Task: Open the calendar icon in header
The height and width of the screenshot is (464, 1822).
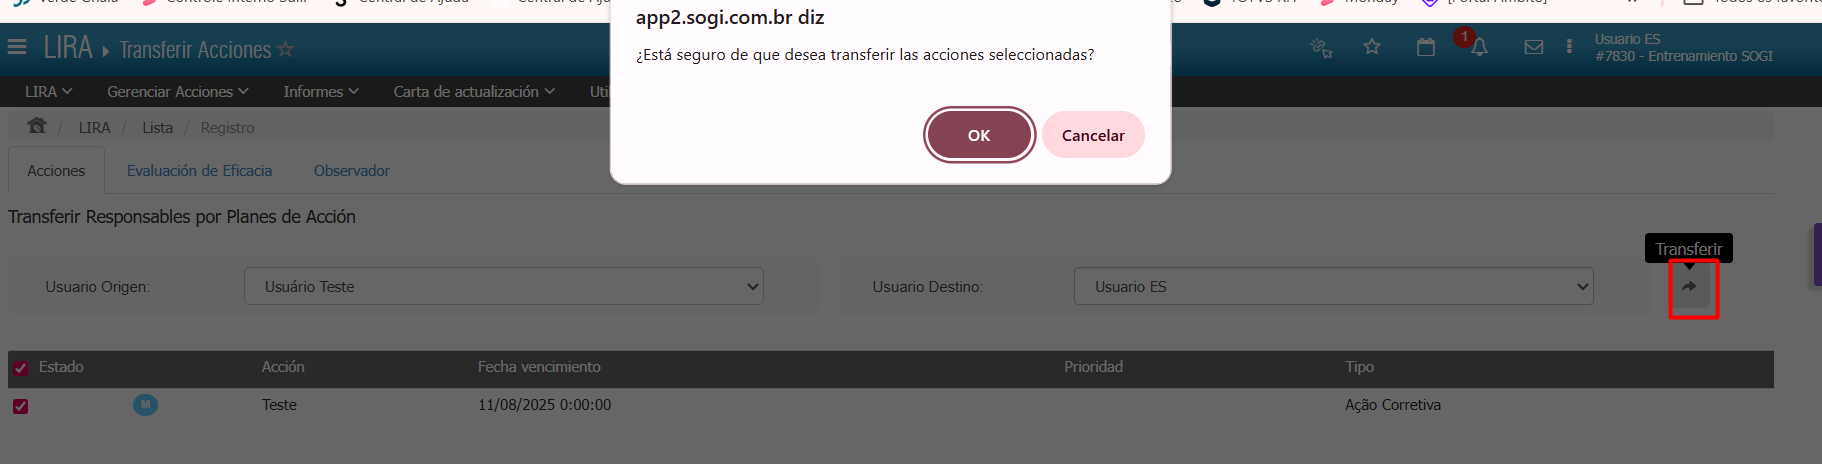Action: coord(1426,47)
